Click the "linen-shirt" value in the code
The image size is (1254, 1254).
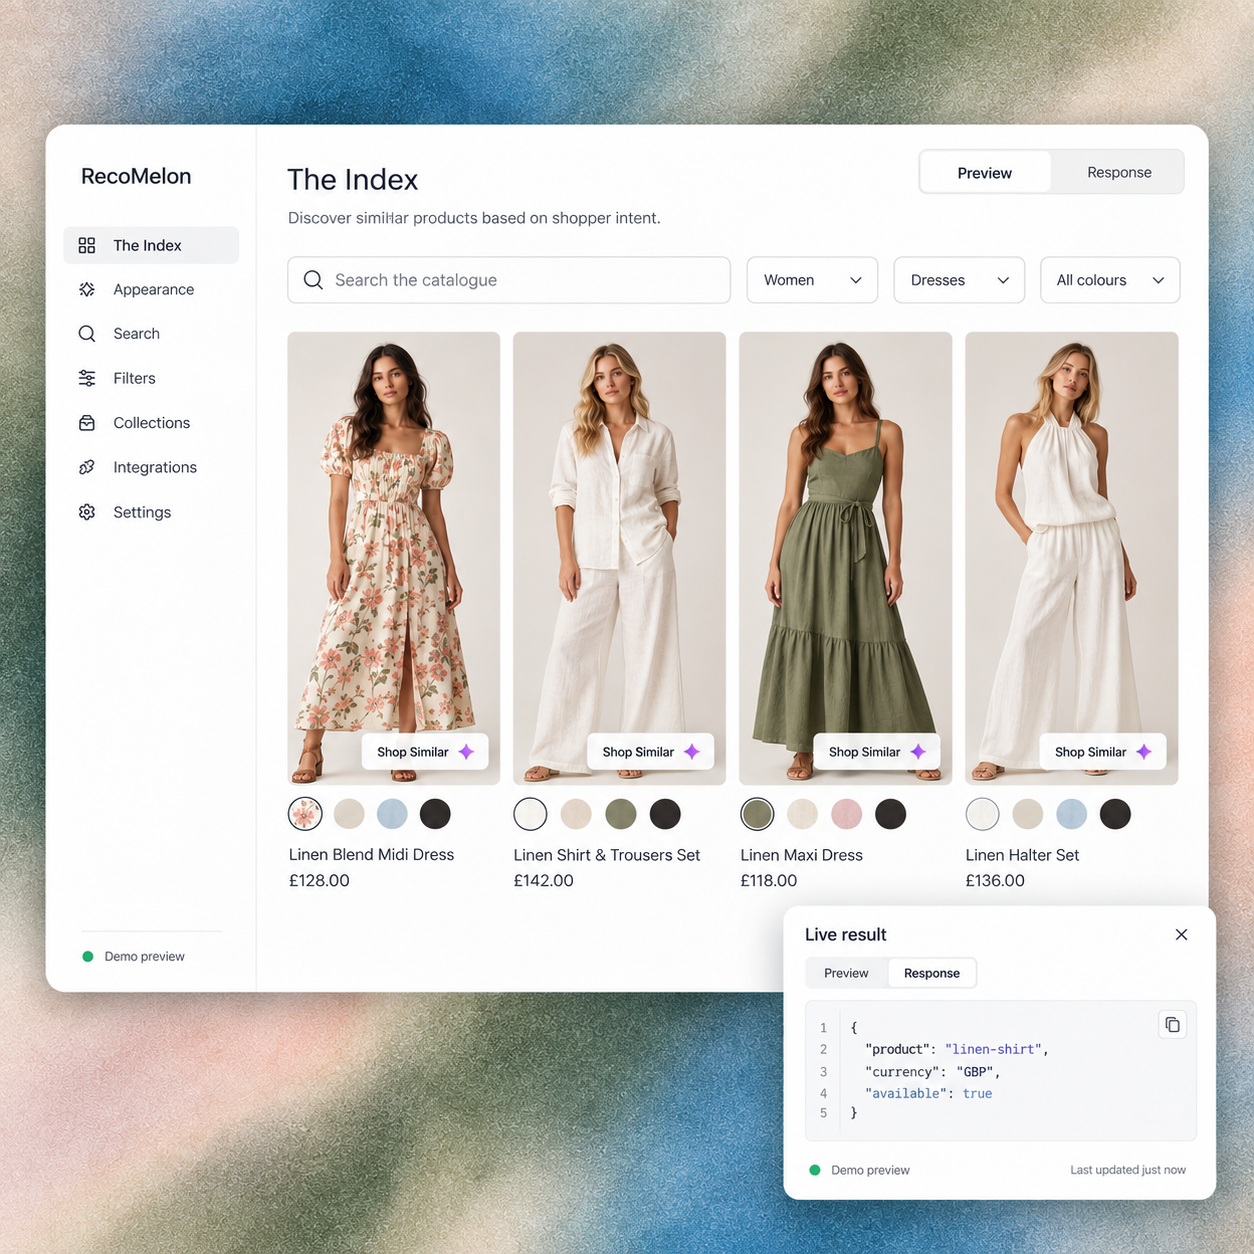993,1049
